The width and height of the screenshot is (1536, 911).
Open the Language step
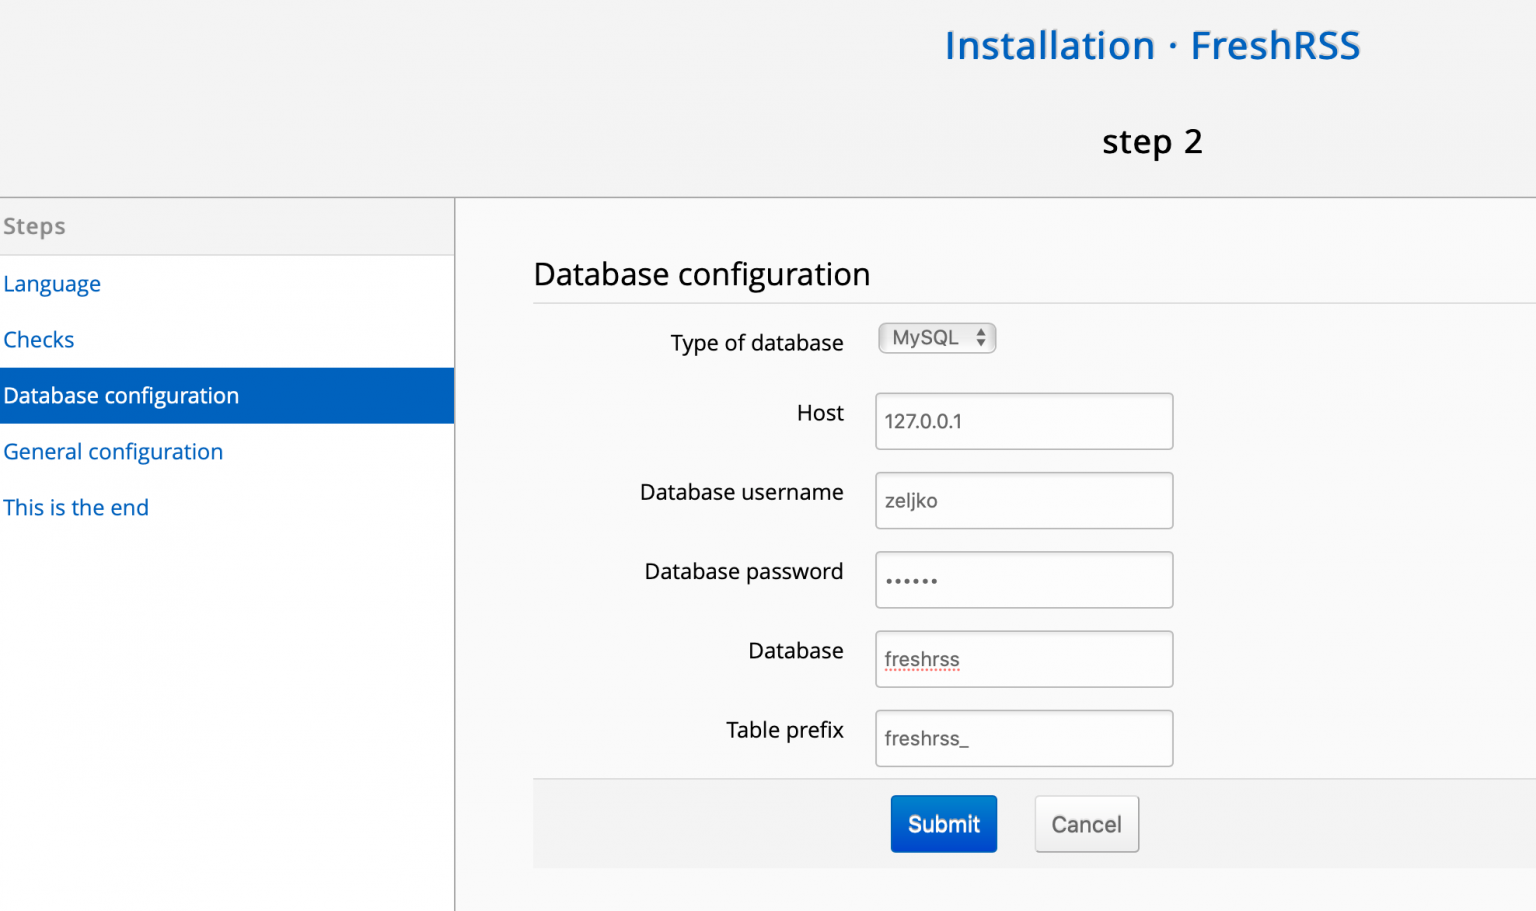click(x=52, y=284)
